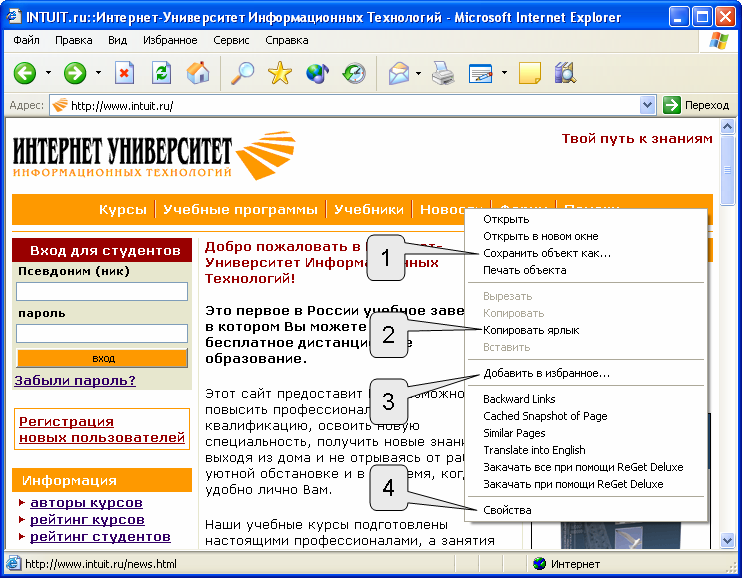Open the Справка menu

287,40
